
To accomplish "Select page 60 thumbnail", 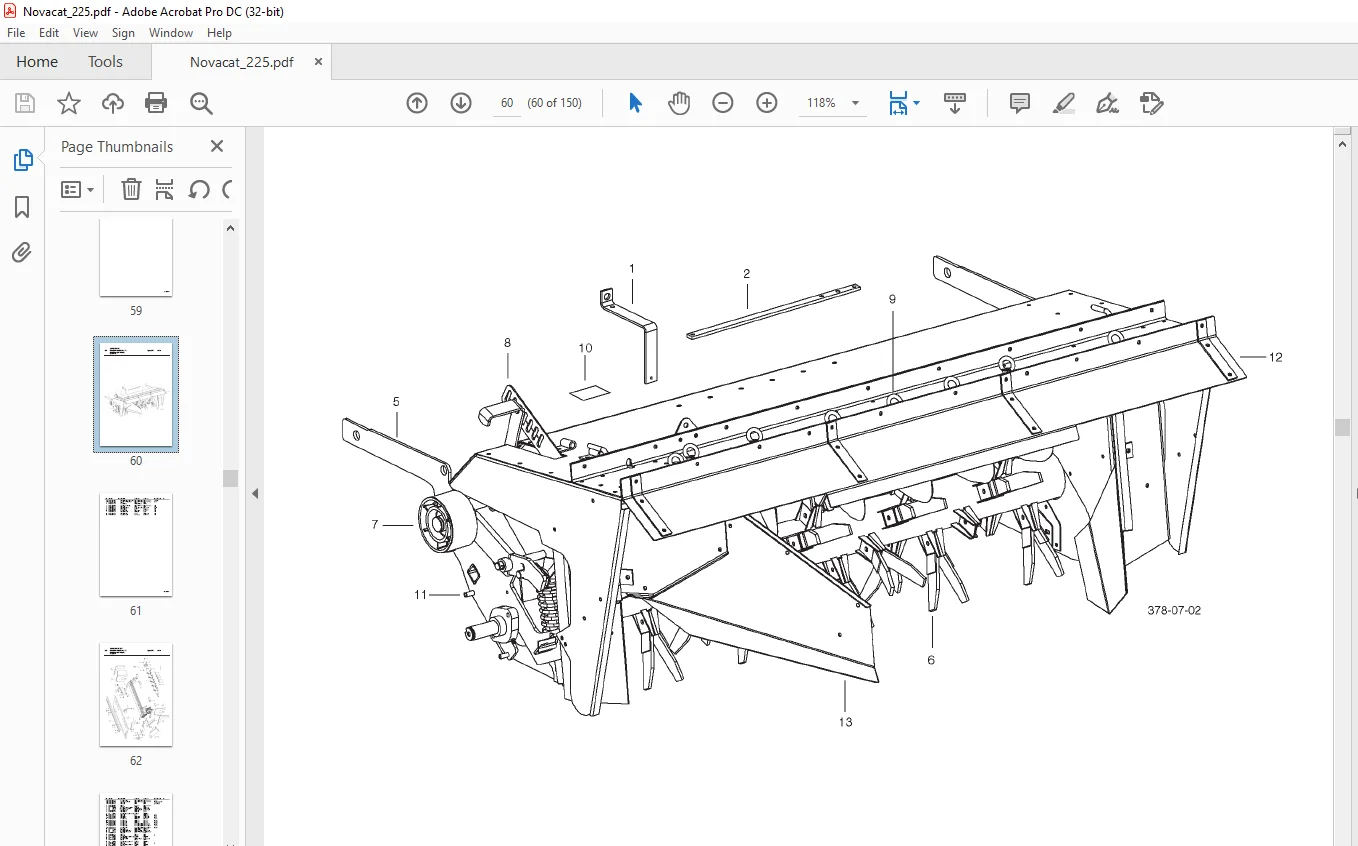I will point(136,395).
